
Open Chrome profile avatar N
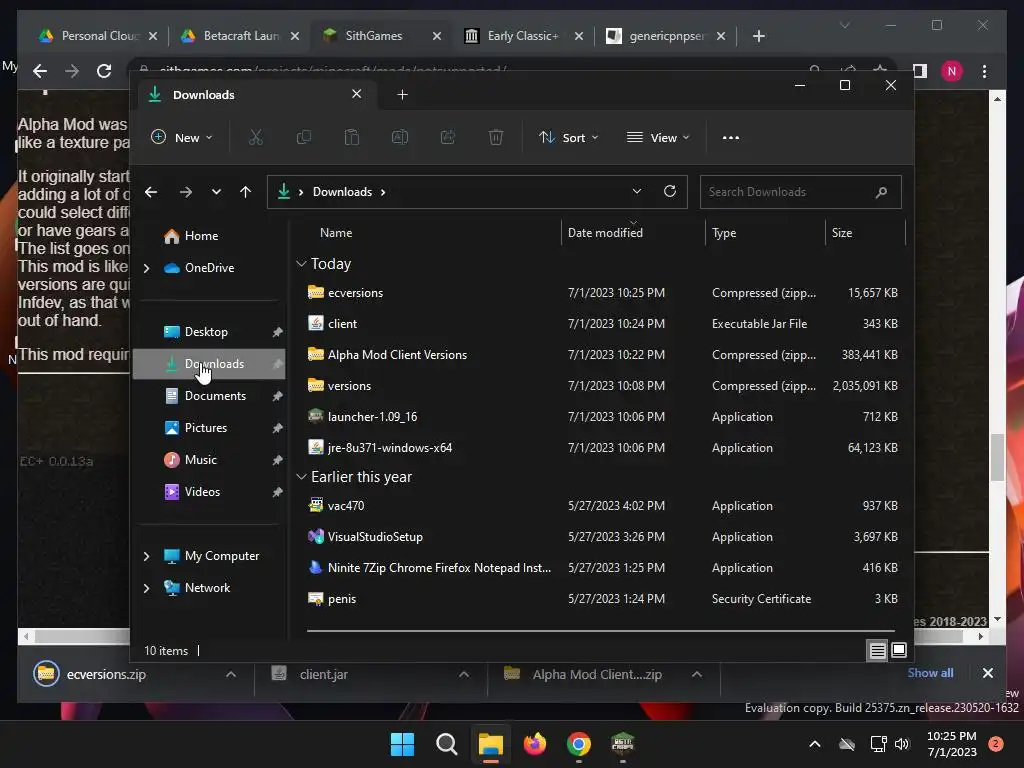pyautogui.click(x=952, y=71)
